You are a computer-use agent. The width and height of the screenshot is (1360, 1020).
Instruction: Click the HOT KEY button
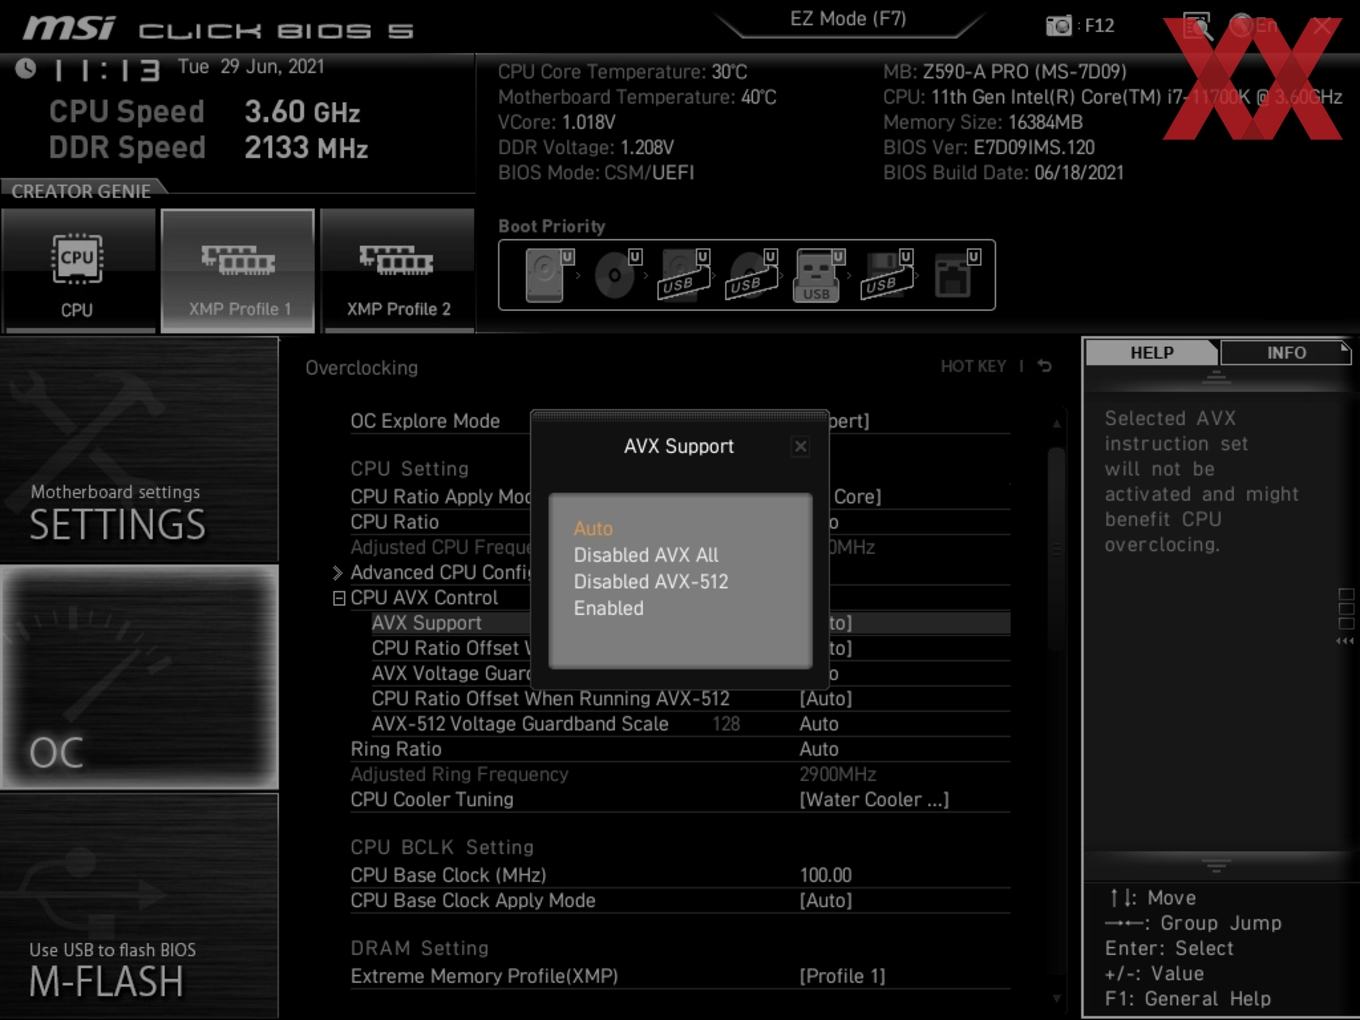(973, 366)
